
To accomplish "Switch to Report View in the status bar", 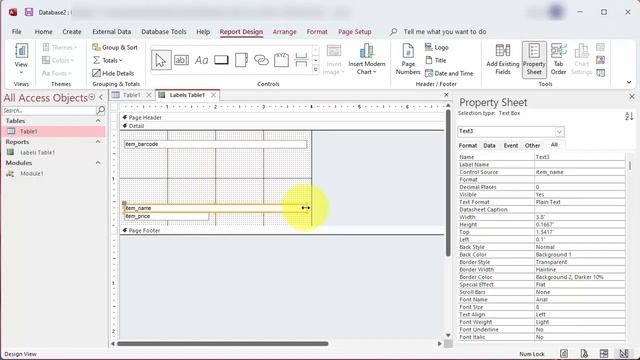I will click(564, 353).
